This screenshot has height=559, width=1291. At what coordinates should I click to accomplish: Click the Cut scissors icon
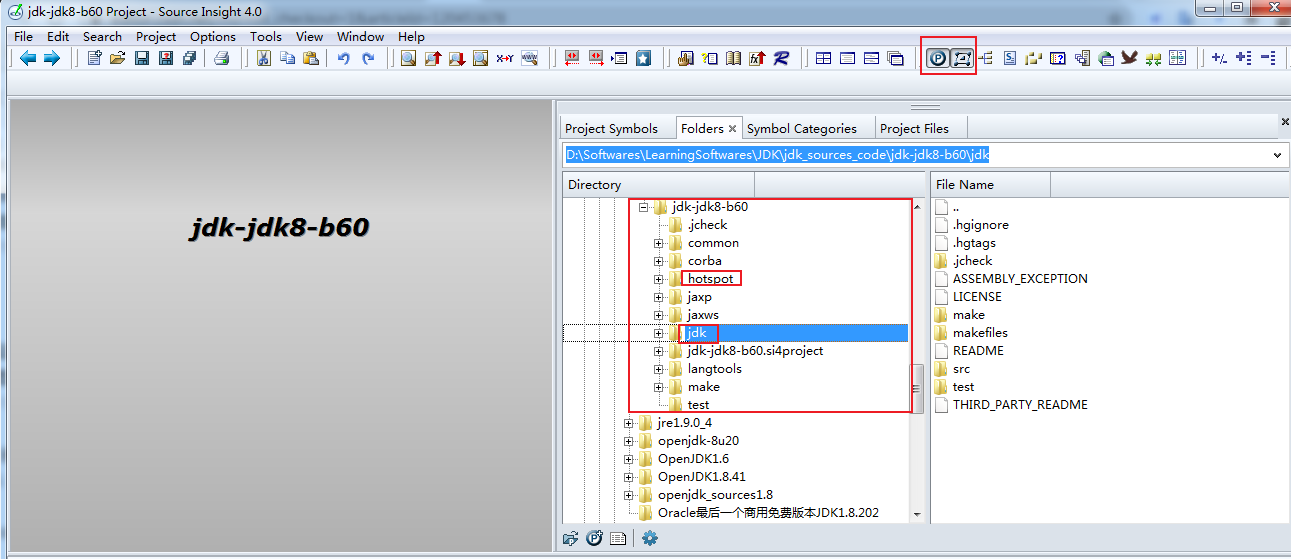[x=264, y=58]
